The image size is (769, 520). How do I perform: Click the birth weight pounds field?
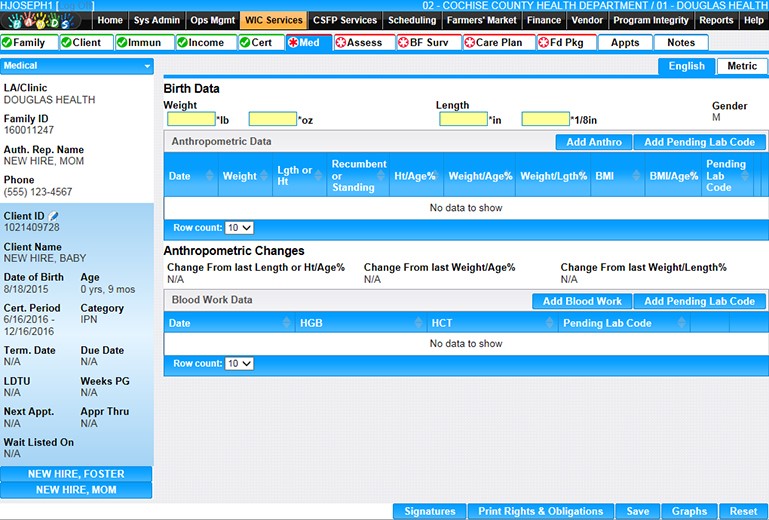click(191, 120)
